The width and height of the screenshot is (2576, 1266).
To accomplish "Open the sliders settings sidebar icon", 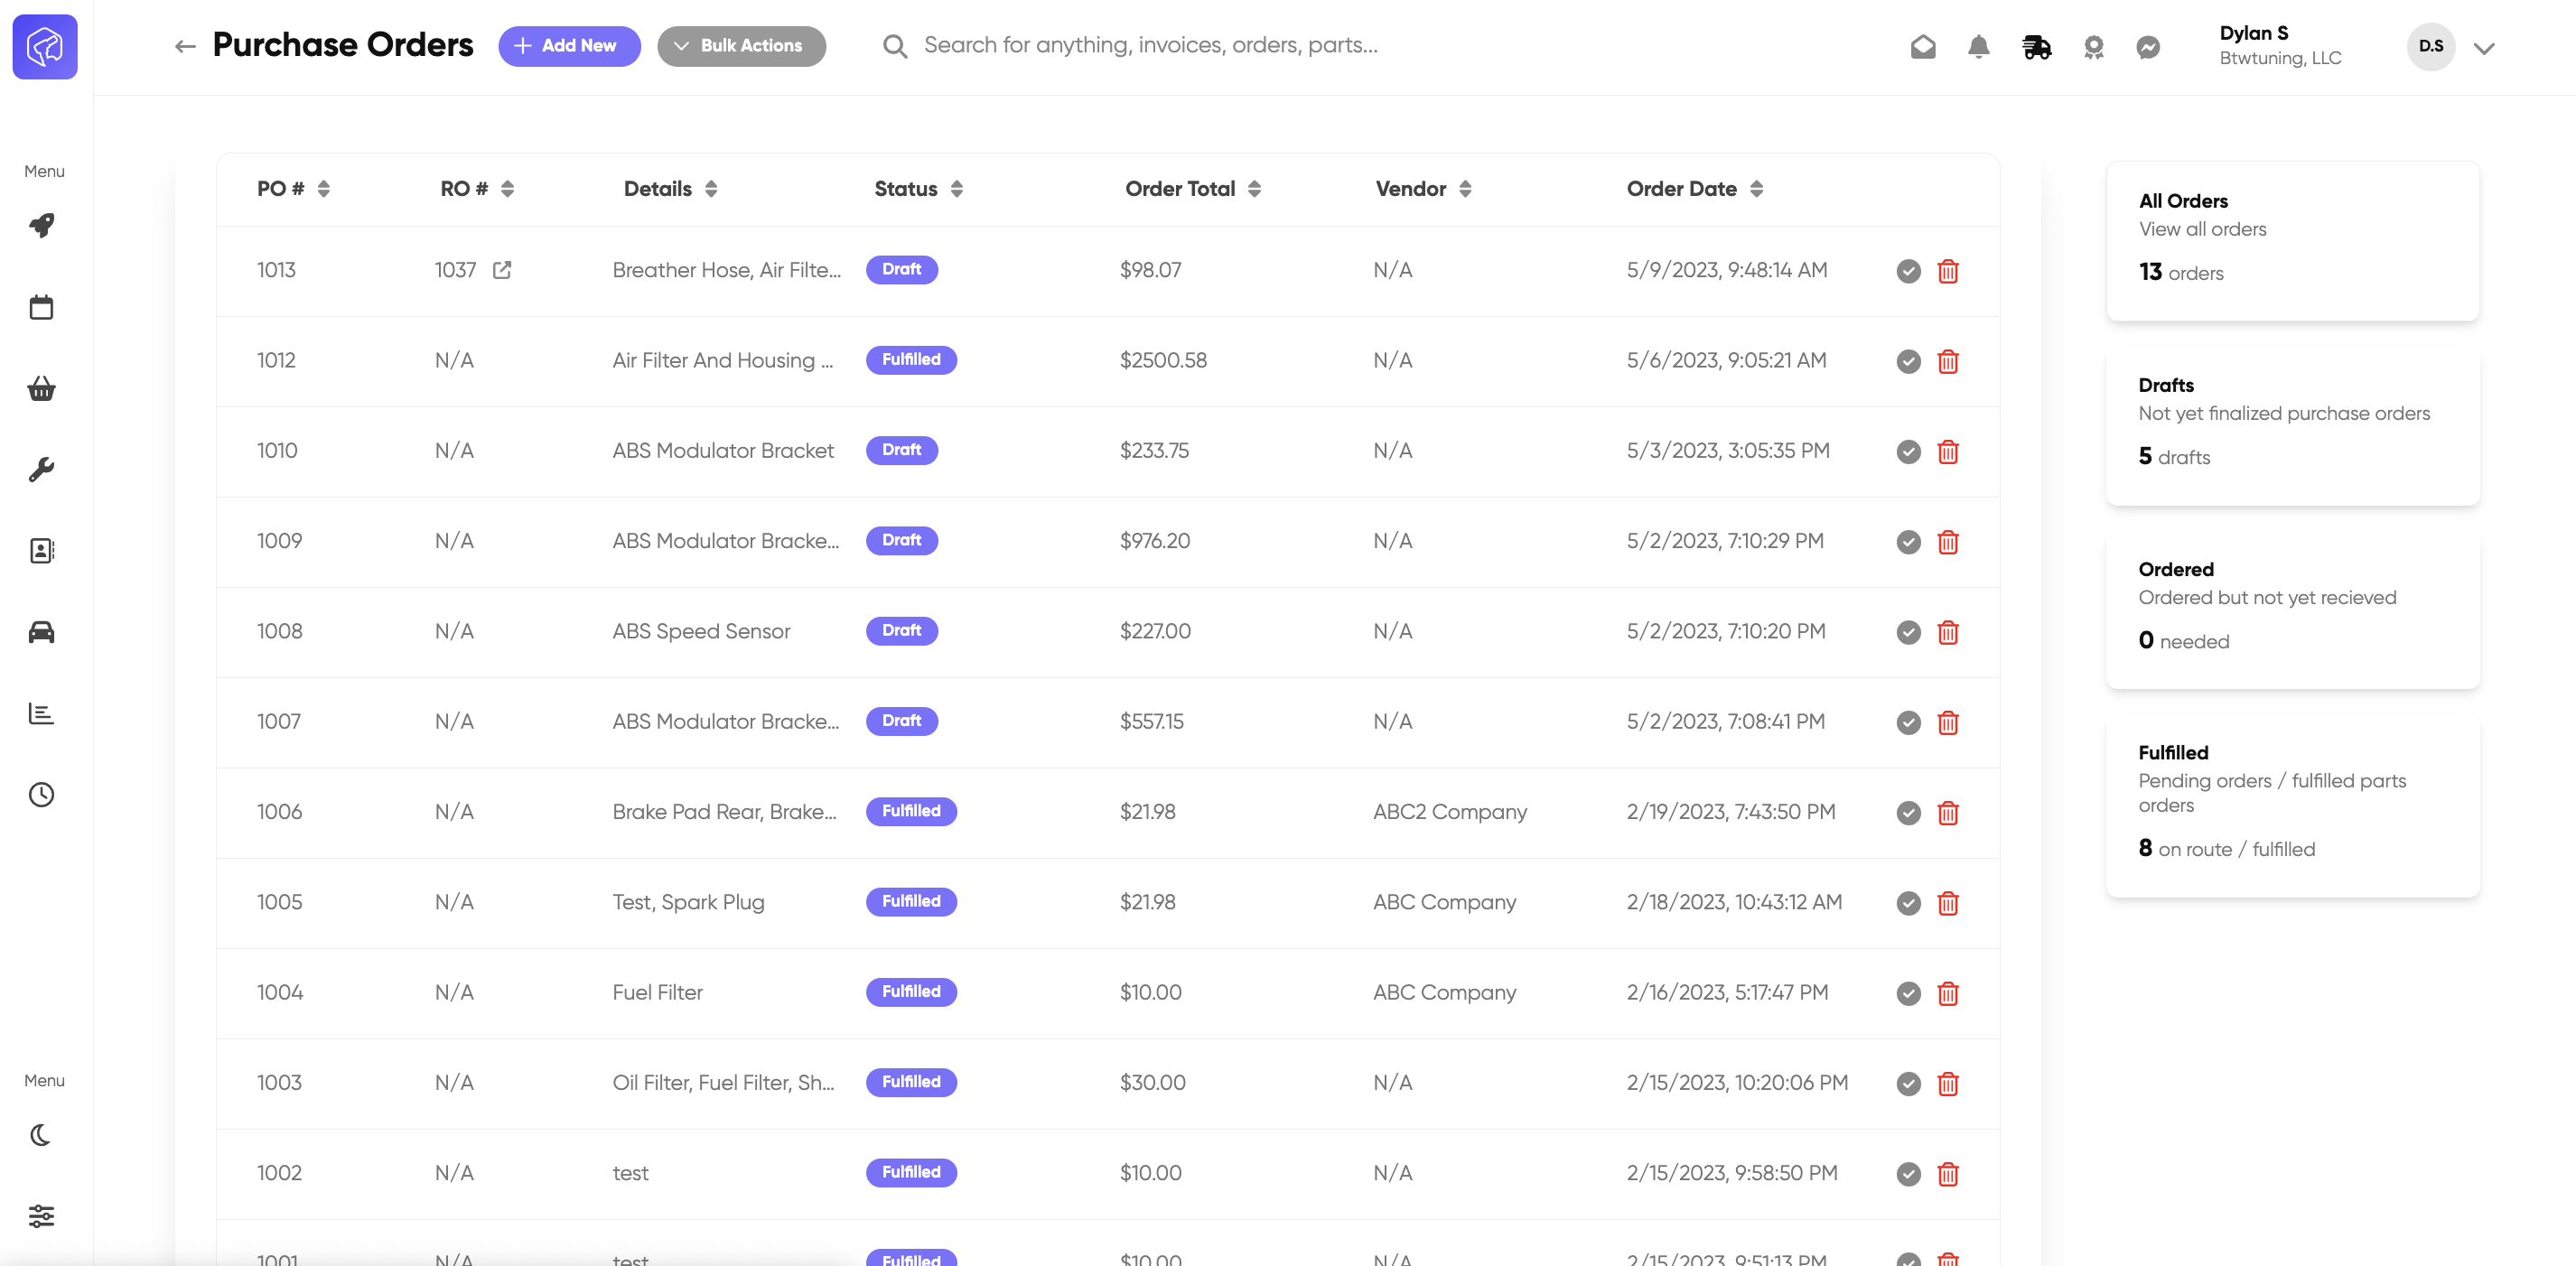I will point(42,1216).
